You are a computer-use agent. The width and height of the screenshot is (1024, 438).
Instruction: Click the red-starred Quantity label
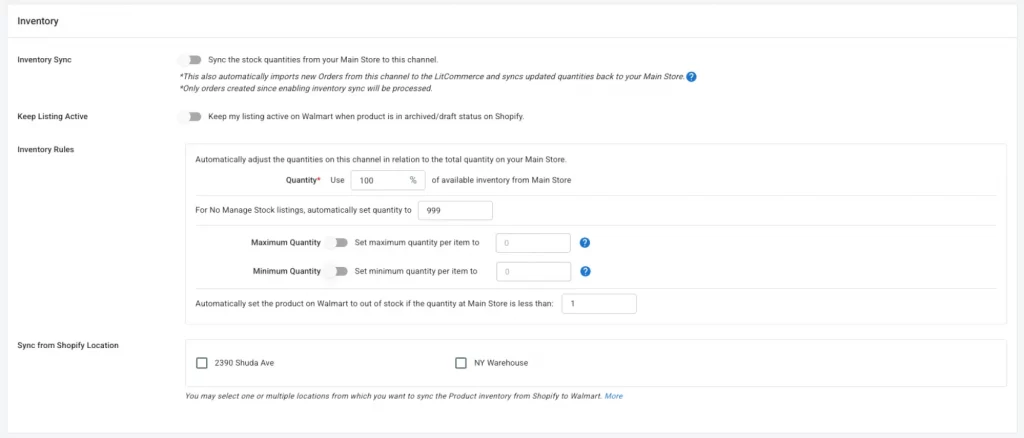303,180
